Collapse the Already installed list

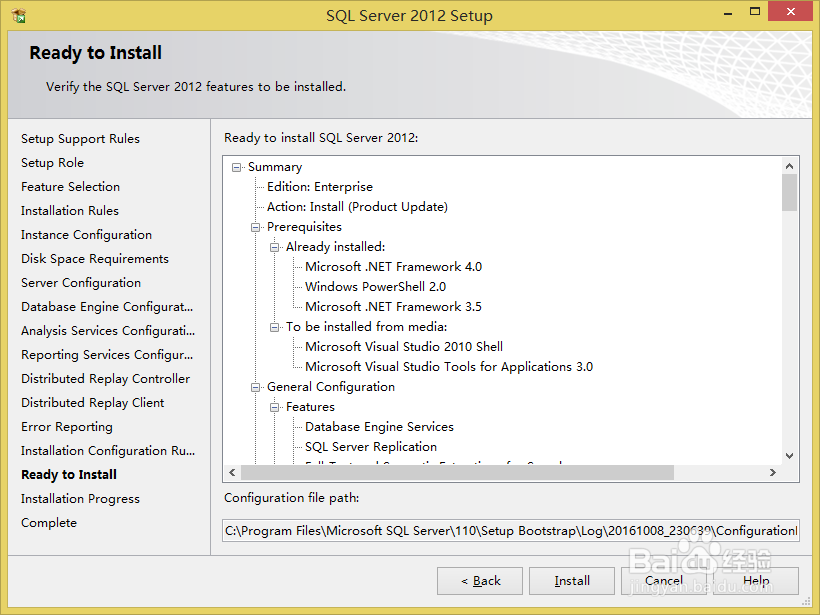pyautogui.click(x=276, y=246)
